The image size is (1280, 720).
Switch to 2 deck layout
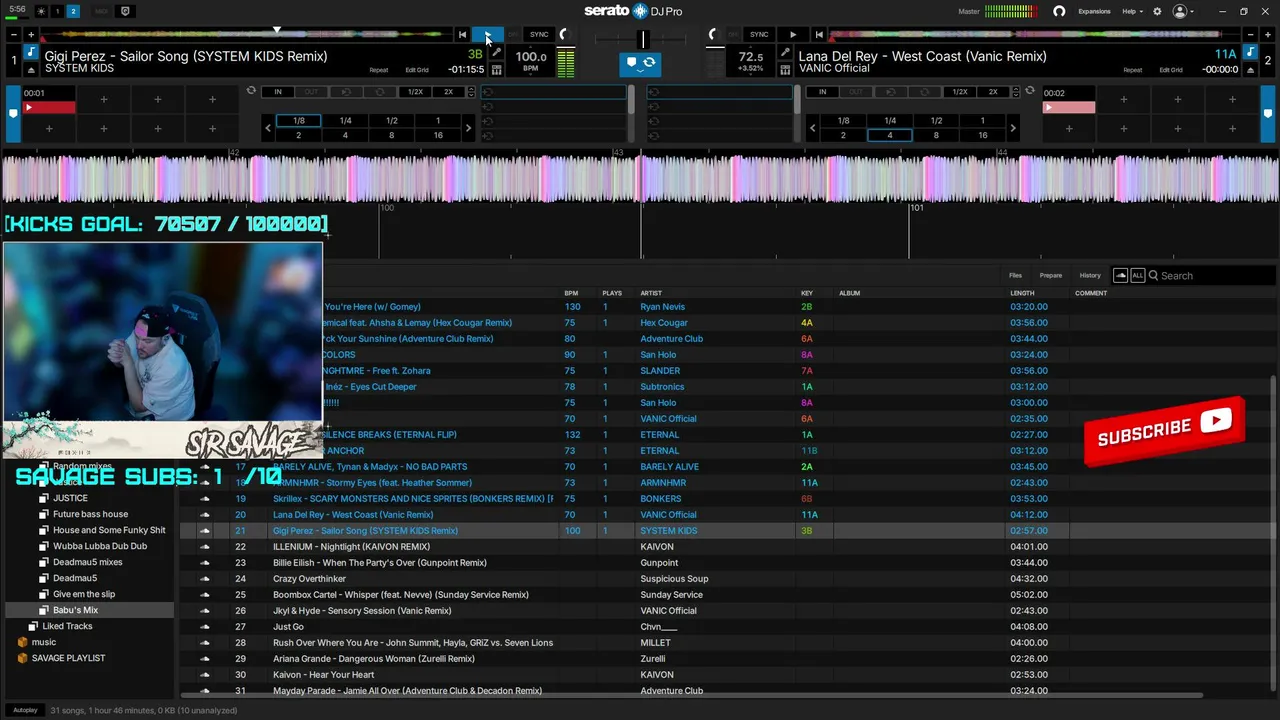click(74, 11)
